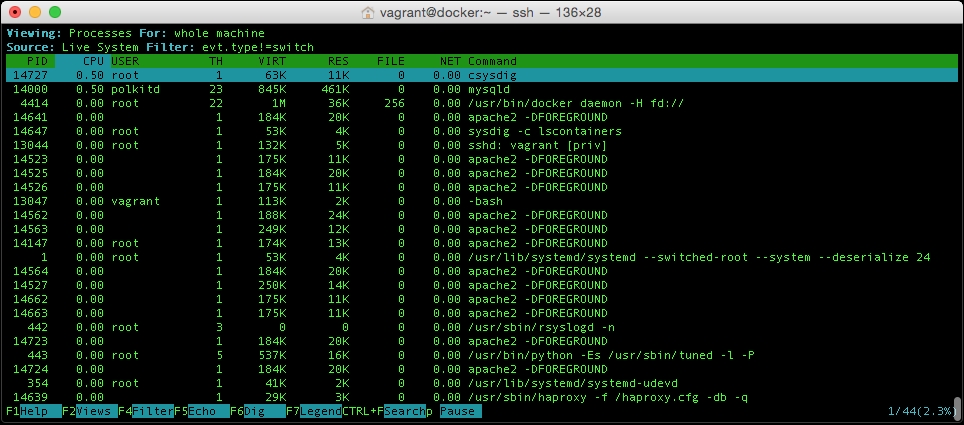964x425 pixels.
Task: Click the yellow minimize window button
Action: point(35,12)
